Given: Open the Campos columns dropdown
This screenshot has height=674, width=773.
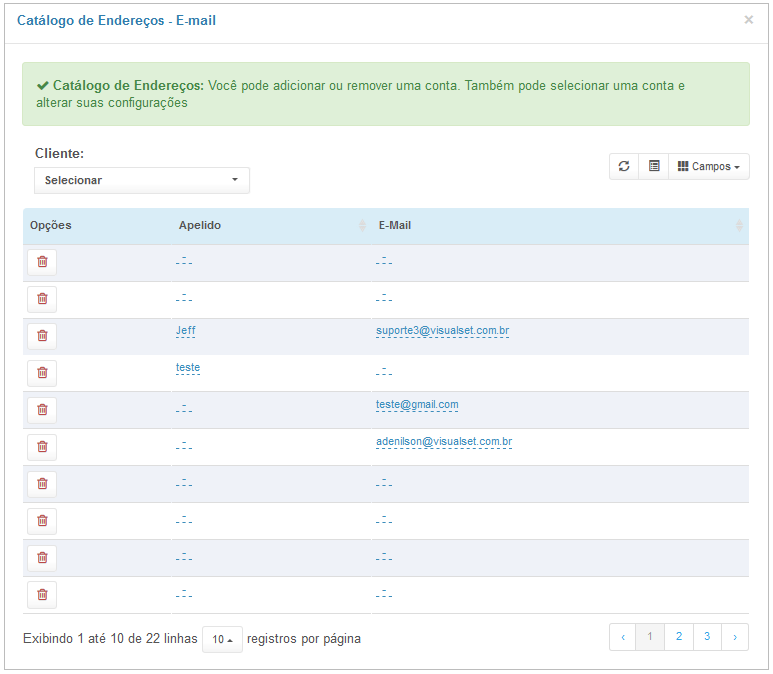Looking at the screenshot, I should [709, 166].
